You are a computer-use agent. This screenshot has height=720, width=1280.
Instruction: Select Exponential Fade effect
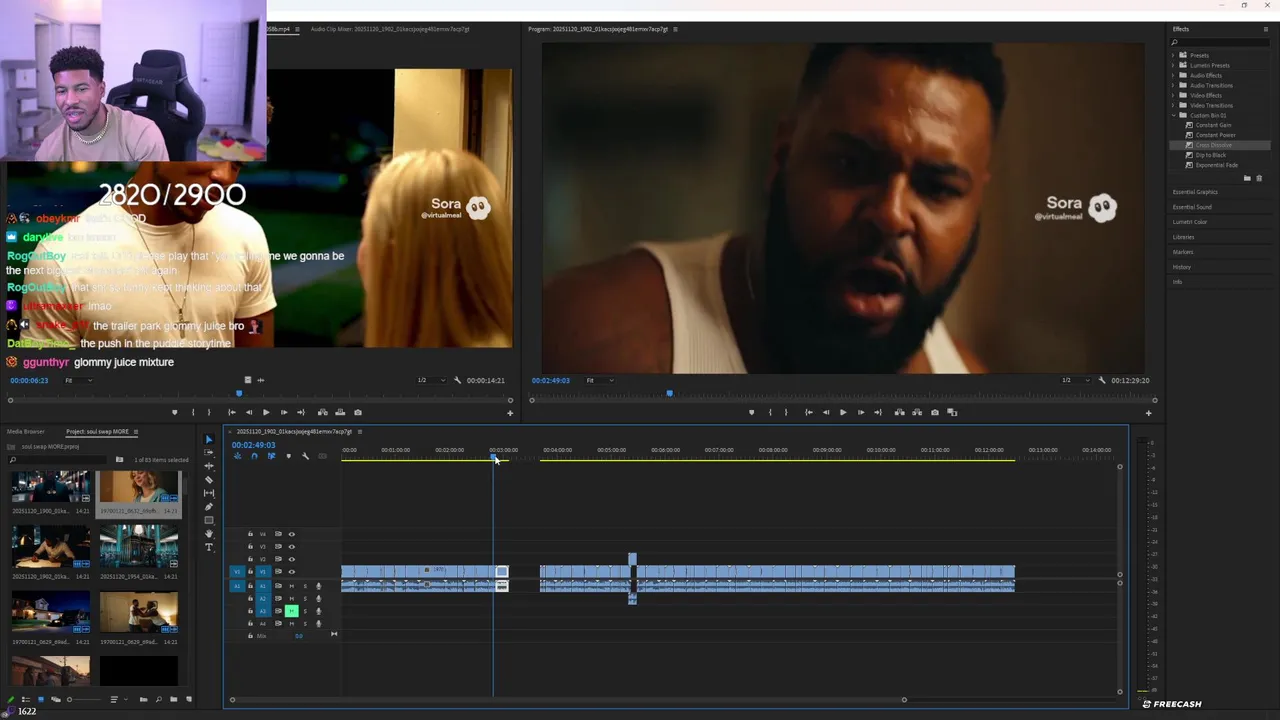(x=1216, y=165)
